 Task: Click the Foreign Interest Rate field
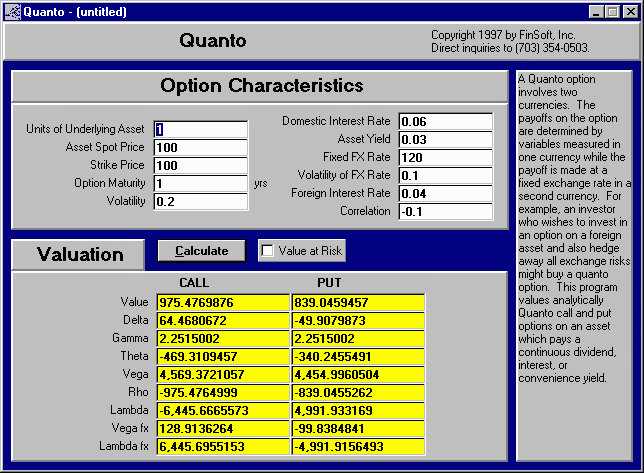446,194
